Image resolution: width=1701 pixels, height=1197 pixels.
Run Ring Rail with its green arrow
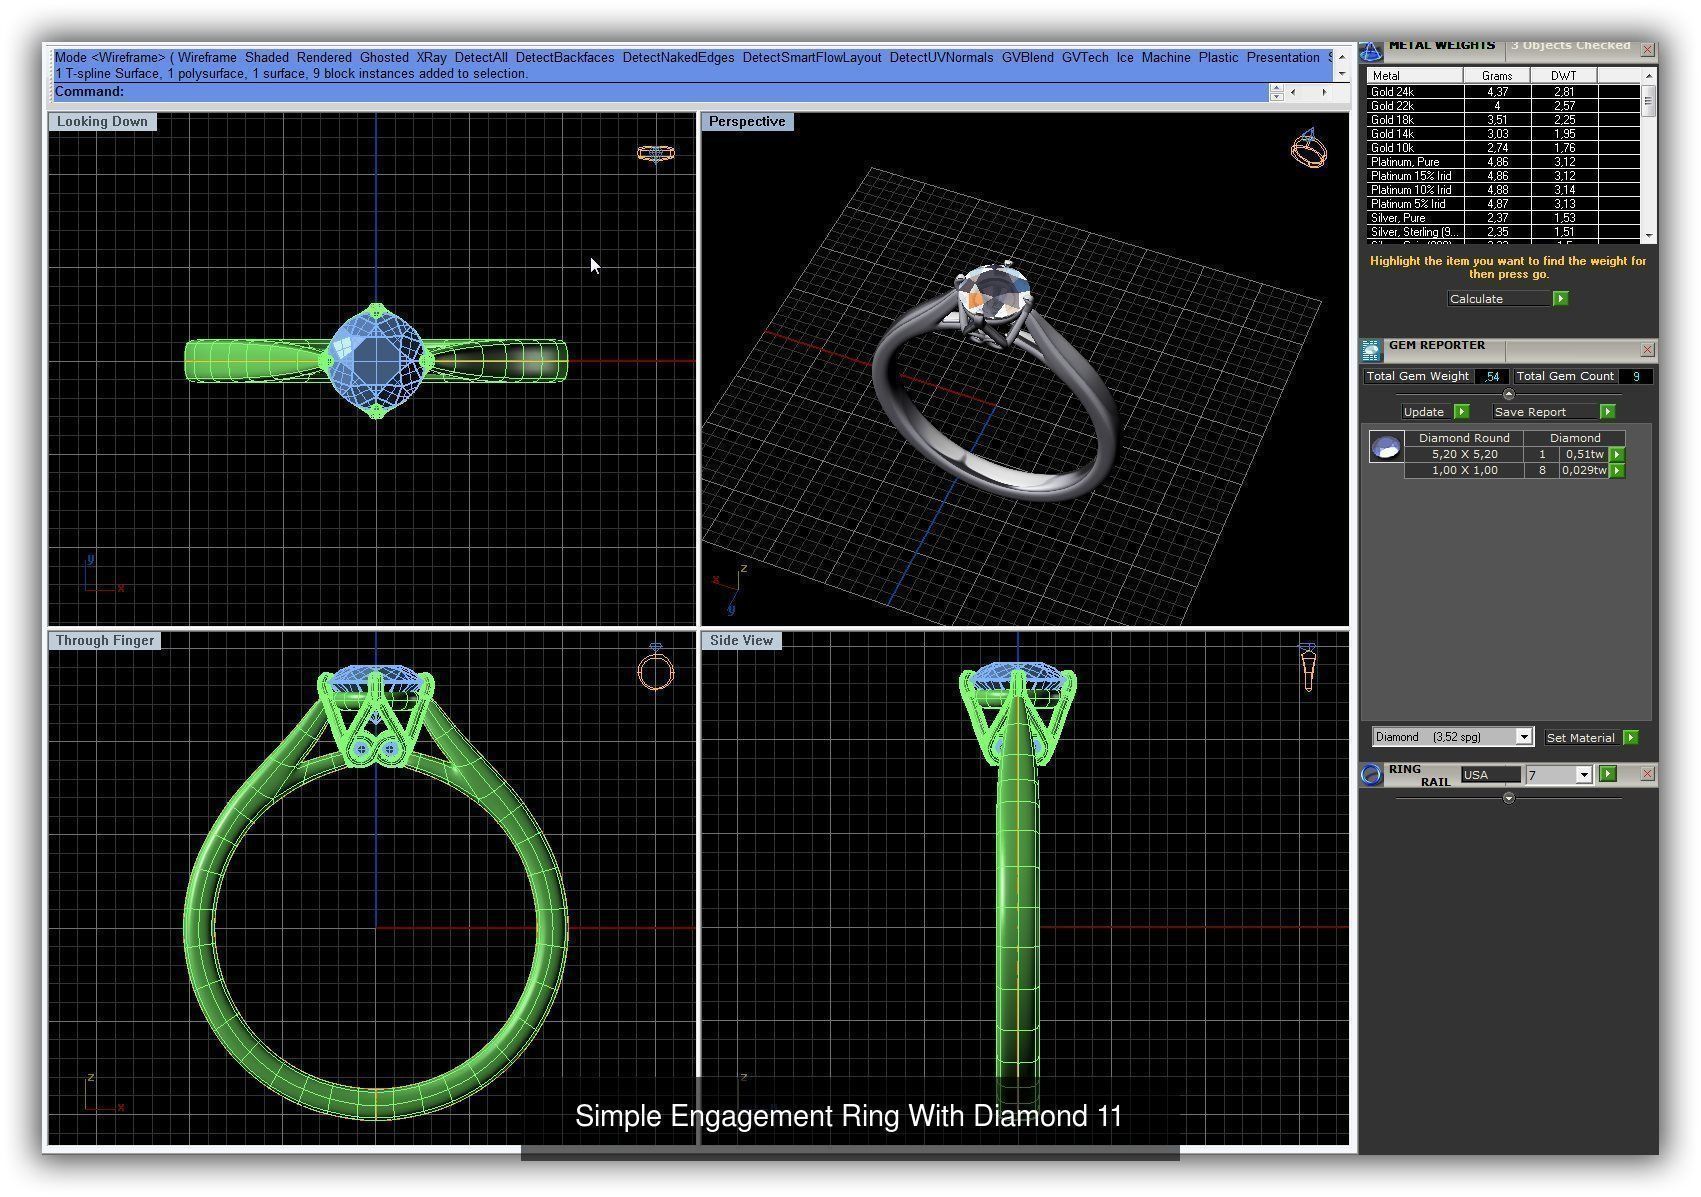[1608, 774]
